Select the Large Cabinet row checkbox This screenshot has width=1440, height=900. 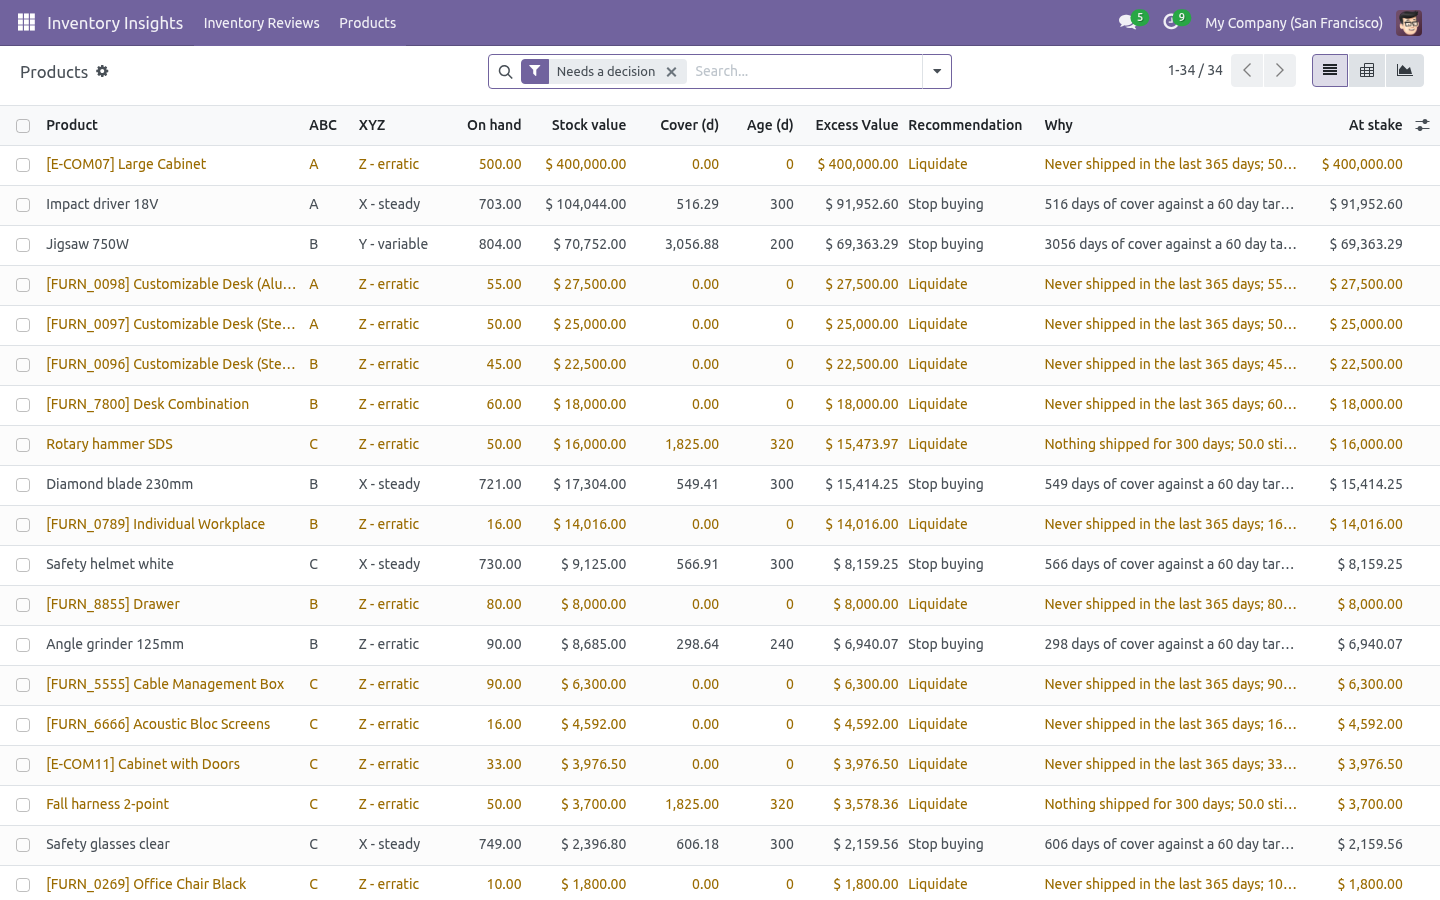tap(23, 165)
